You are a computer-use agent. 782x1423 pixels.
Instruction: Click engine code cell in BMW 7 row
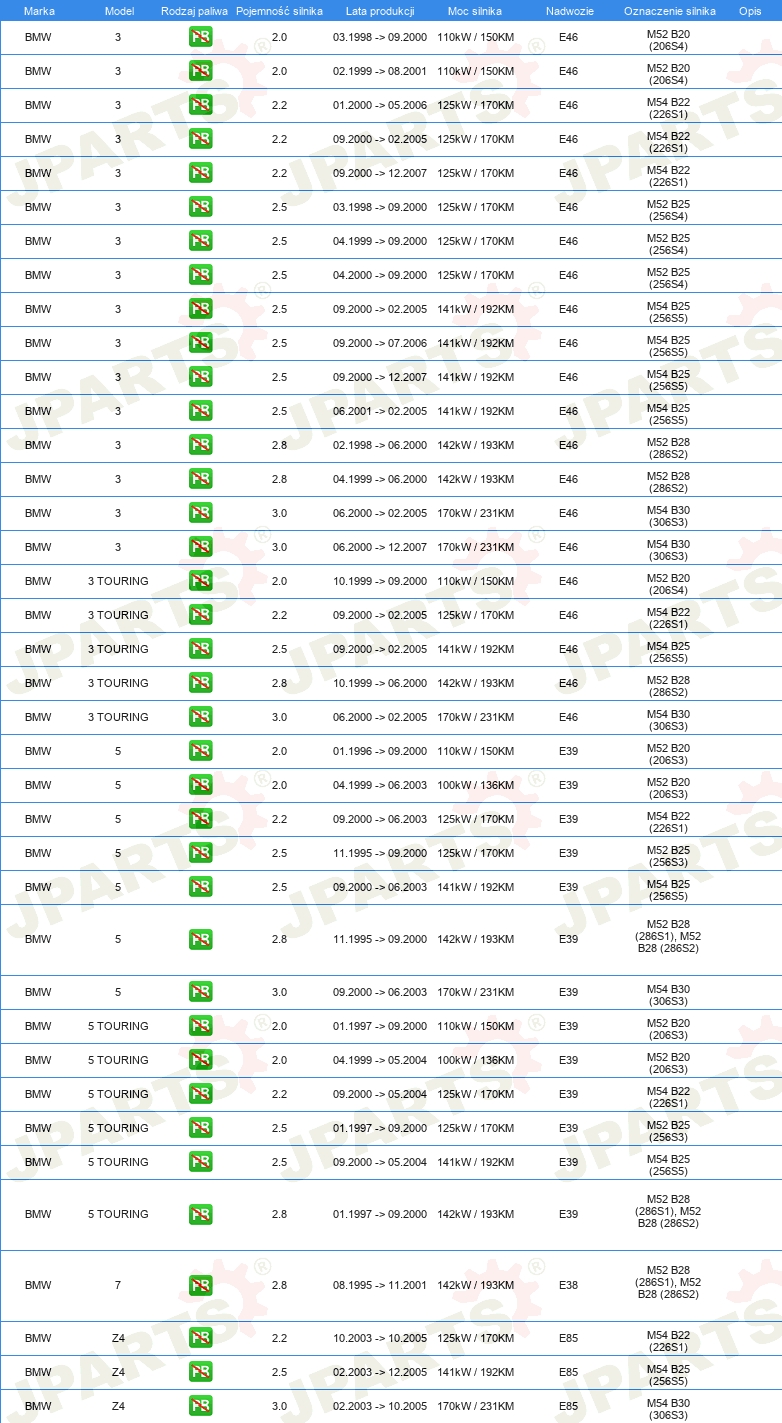tap(668, 1285)
